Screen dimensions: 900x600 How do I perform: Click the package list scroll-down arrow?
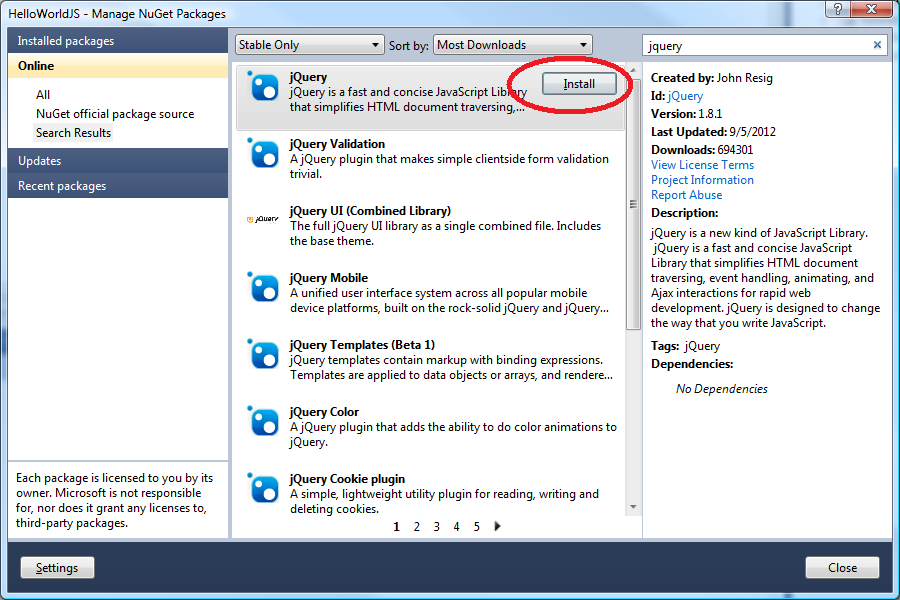(x=633, y=507)
